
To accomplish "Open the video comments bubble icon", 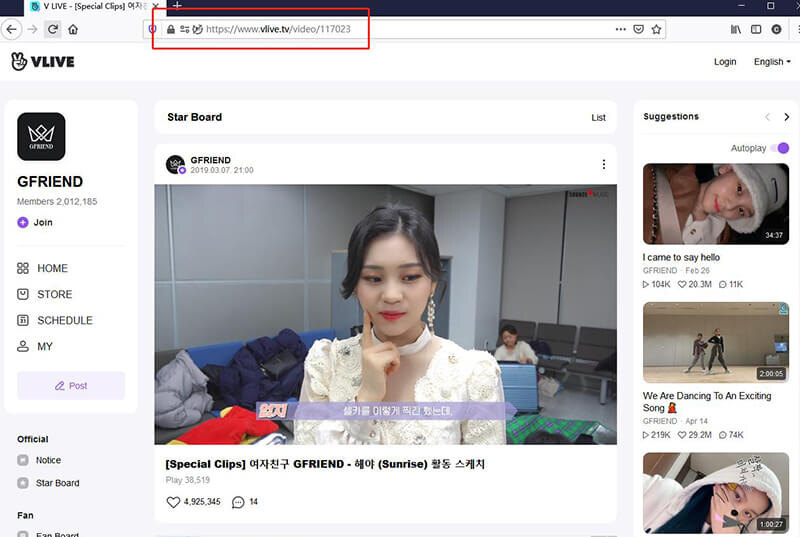I will click(238, 502).
